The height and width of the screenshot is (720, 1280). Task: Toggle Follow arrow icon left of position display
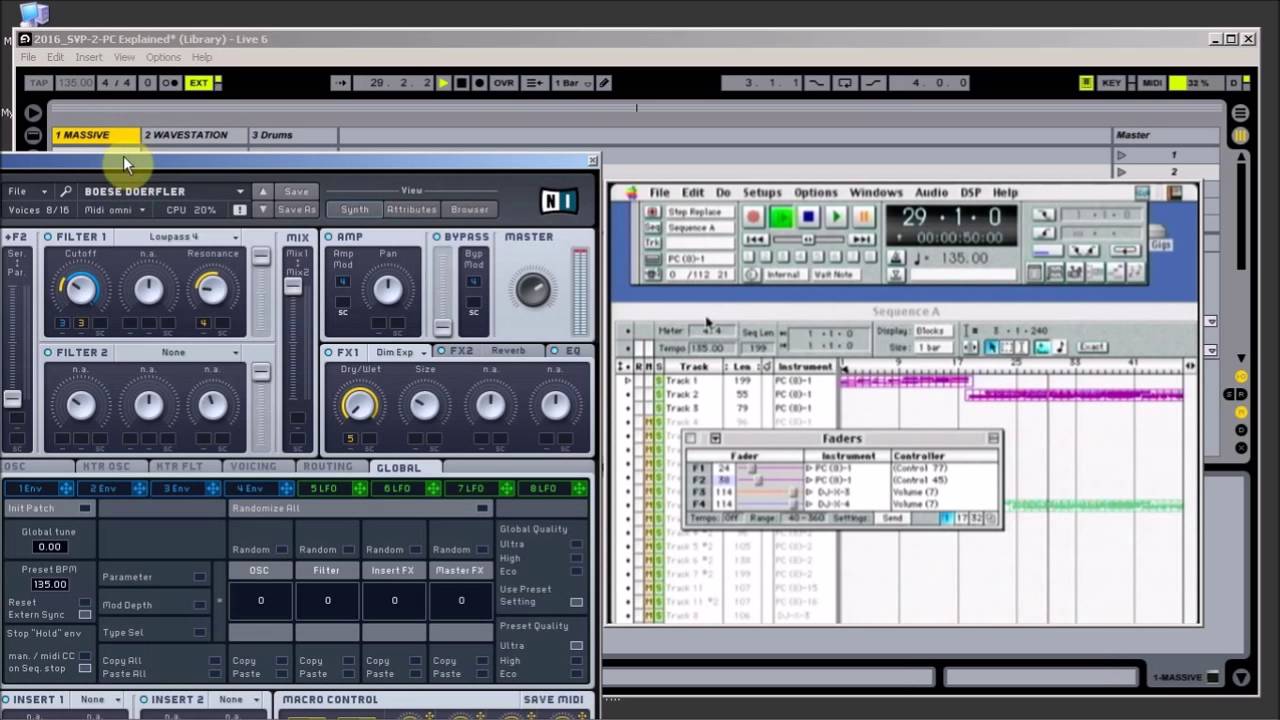pyautogui.click(x=341, y=83)
